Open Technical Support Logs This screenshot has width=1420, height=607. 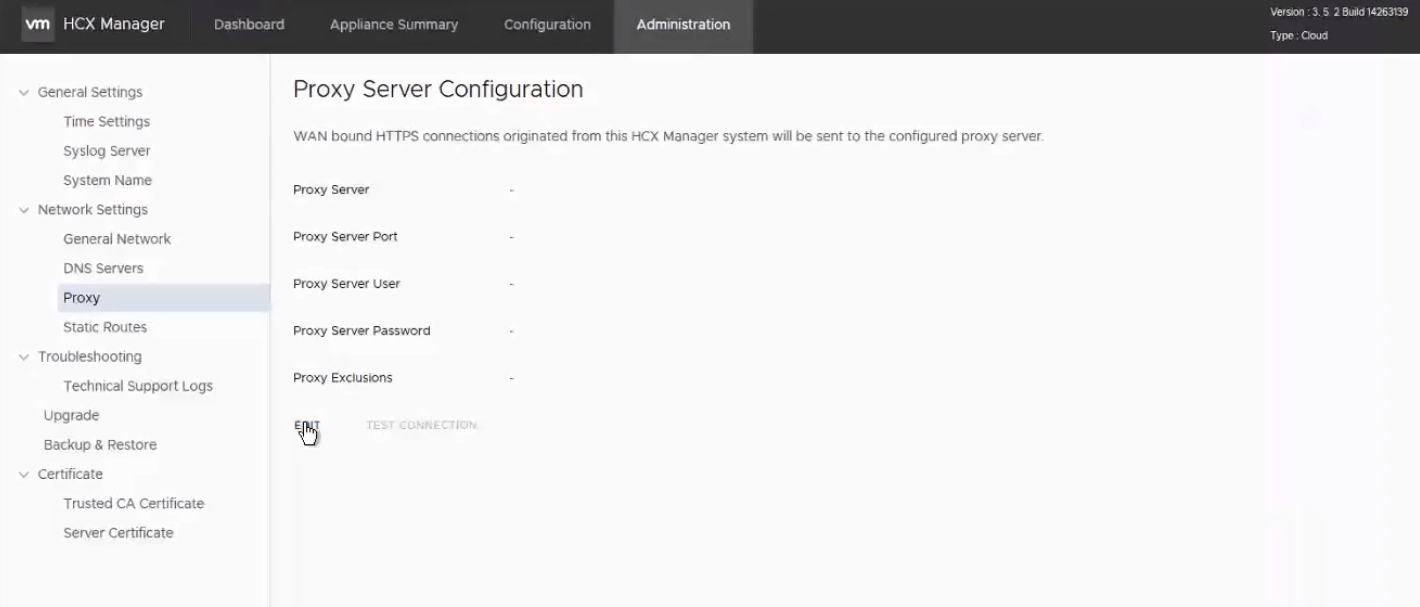click(138, 386)
